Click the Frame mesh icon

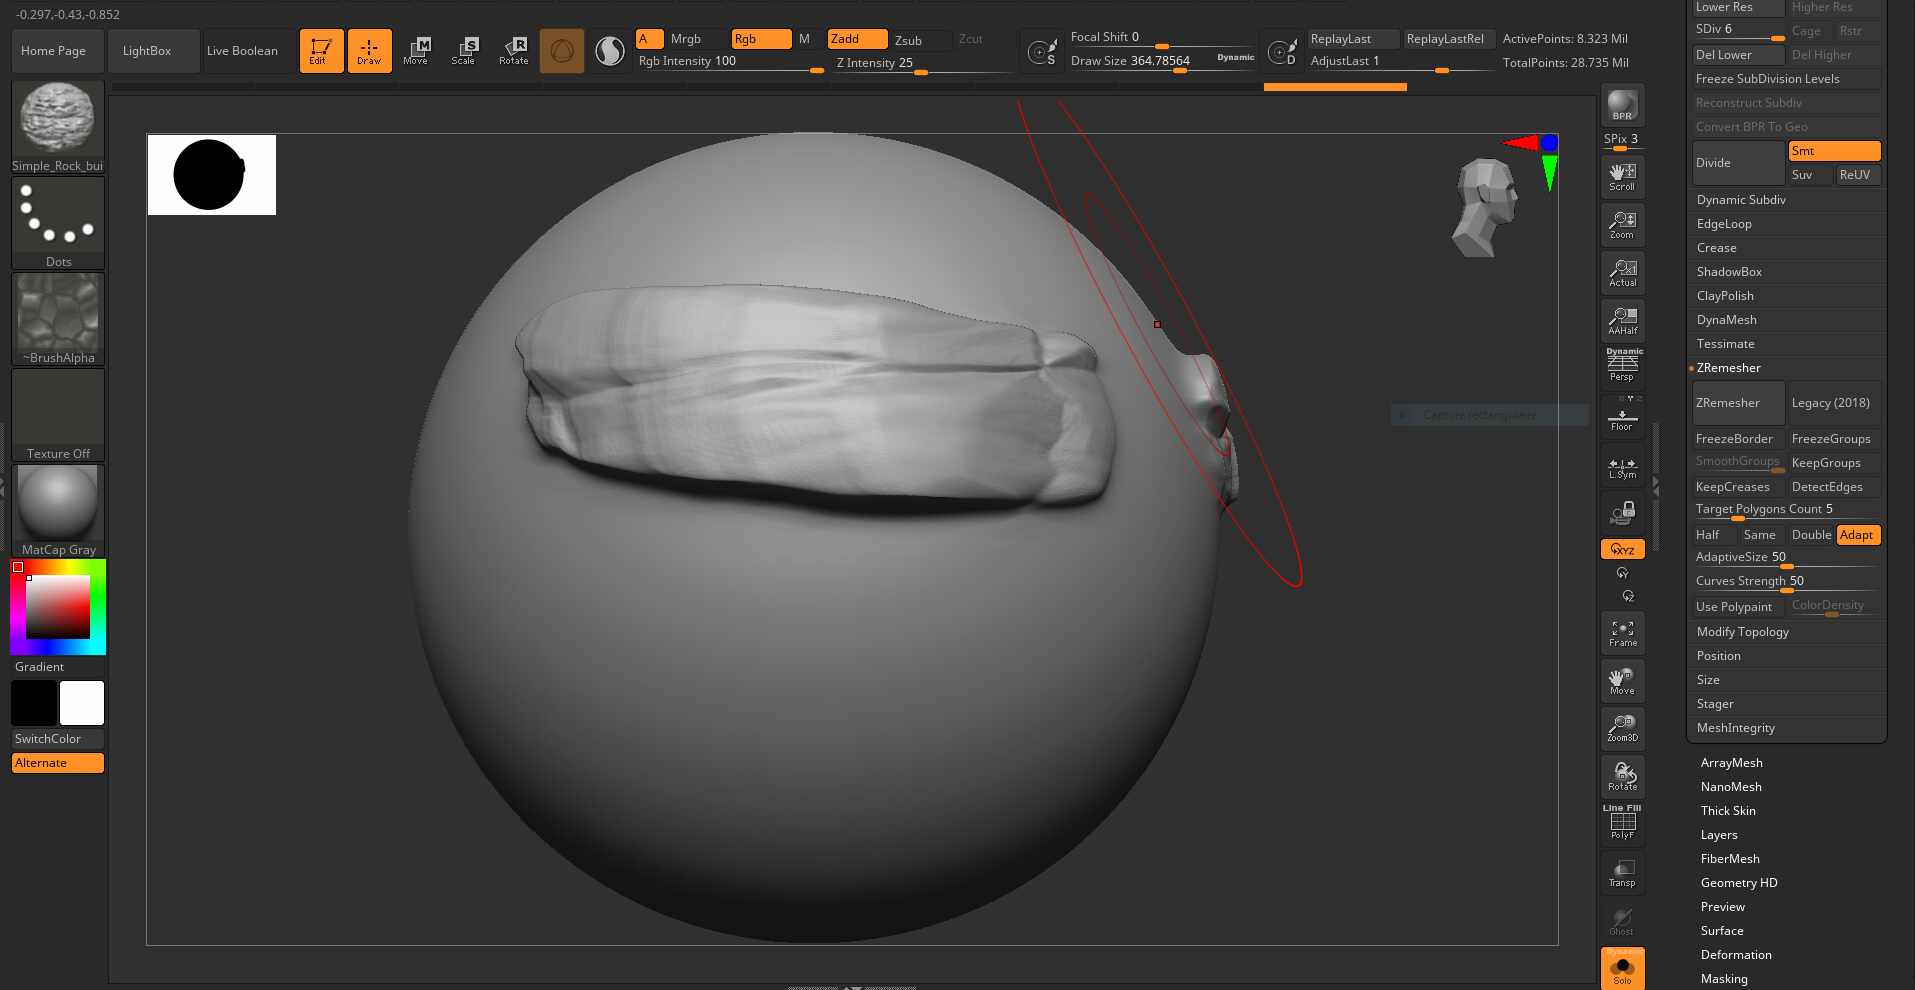pos(1621,633)
